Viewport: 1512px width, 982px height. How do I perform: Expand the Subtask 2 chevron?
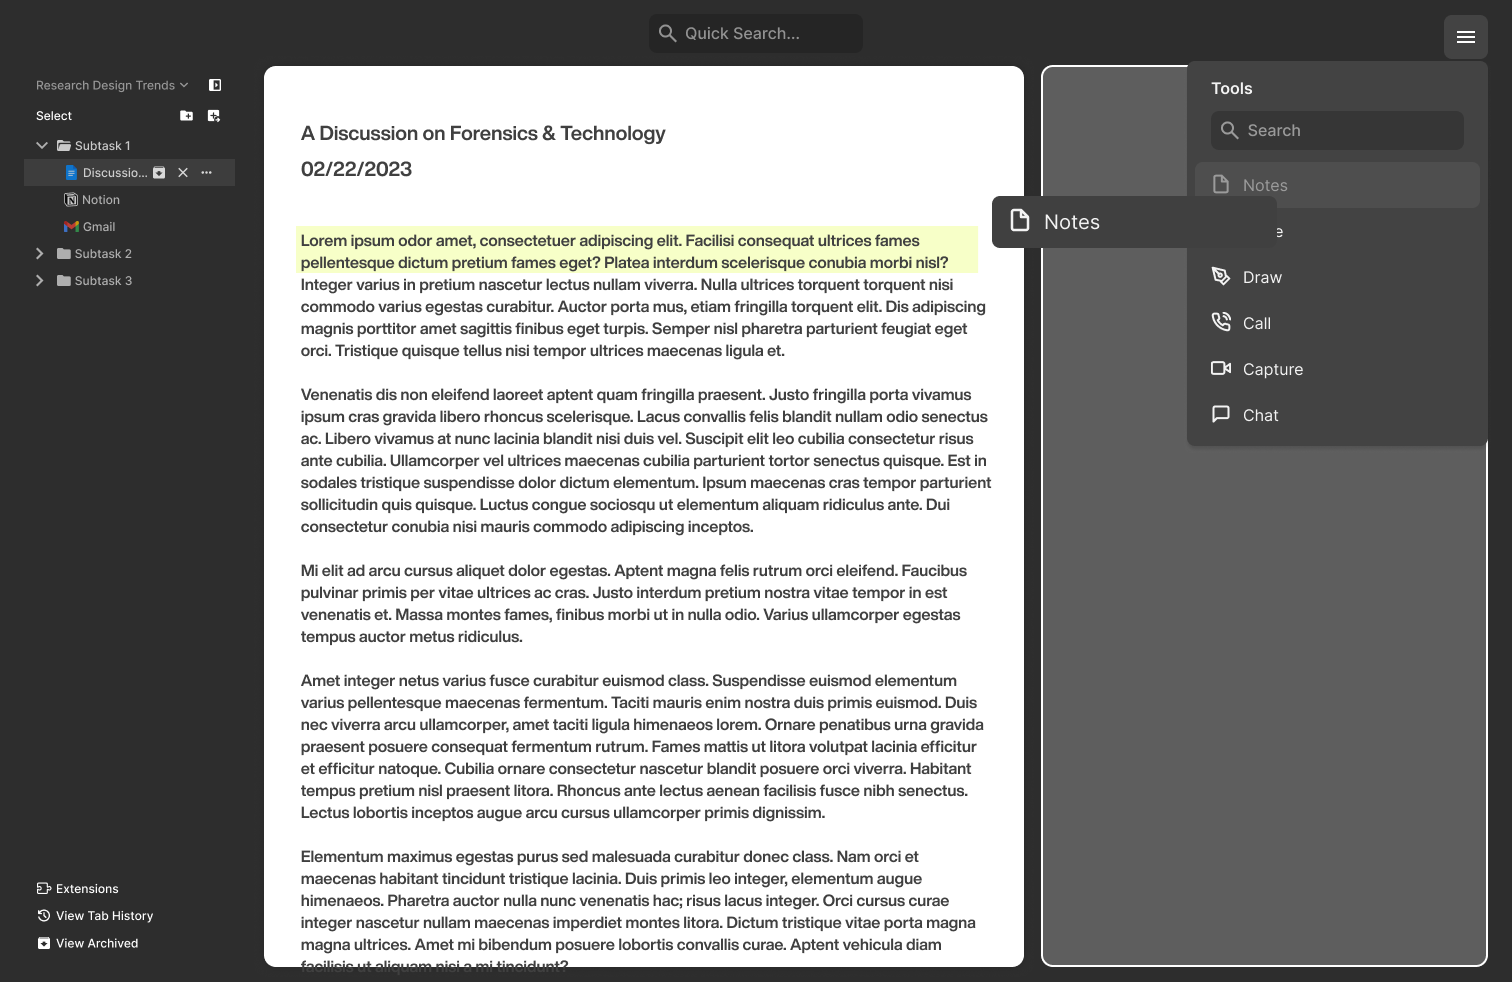[x=40, y=254]
